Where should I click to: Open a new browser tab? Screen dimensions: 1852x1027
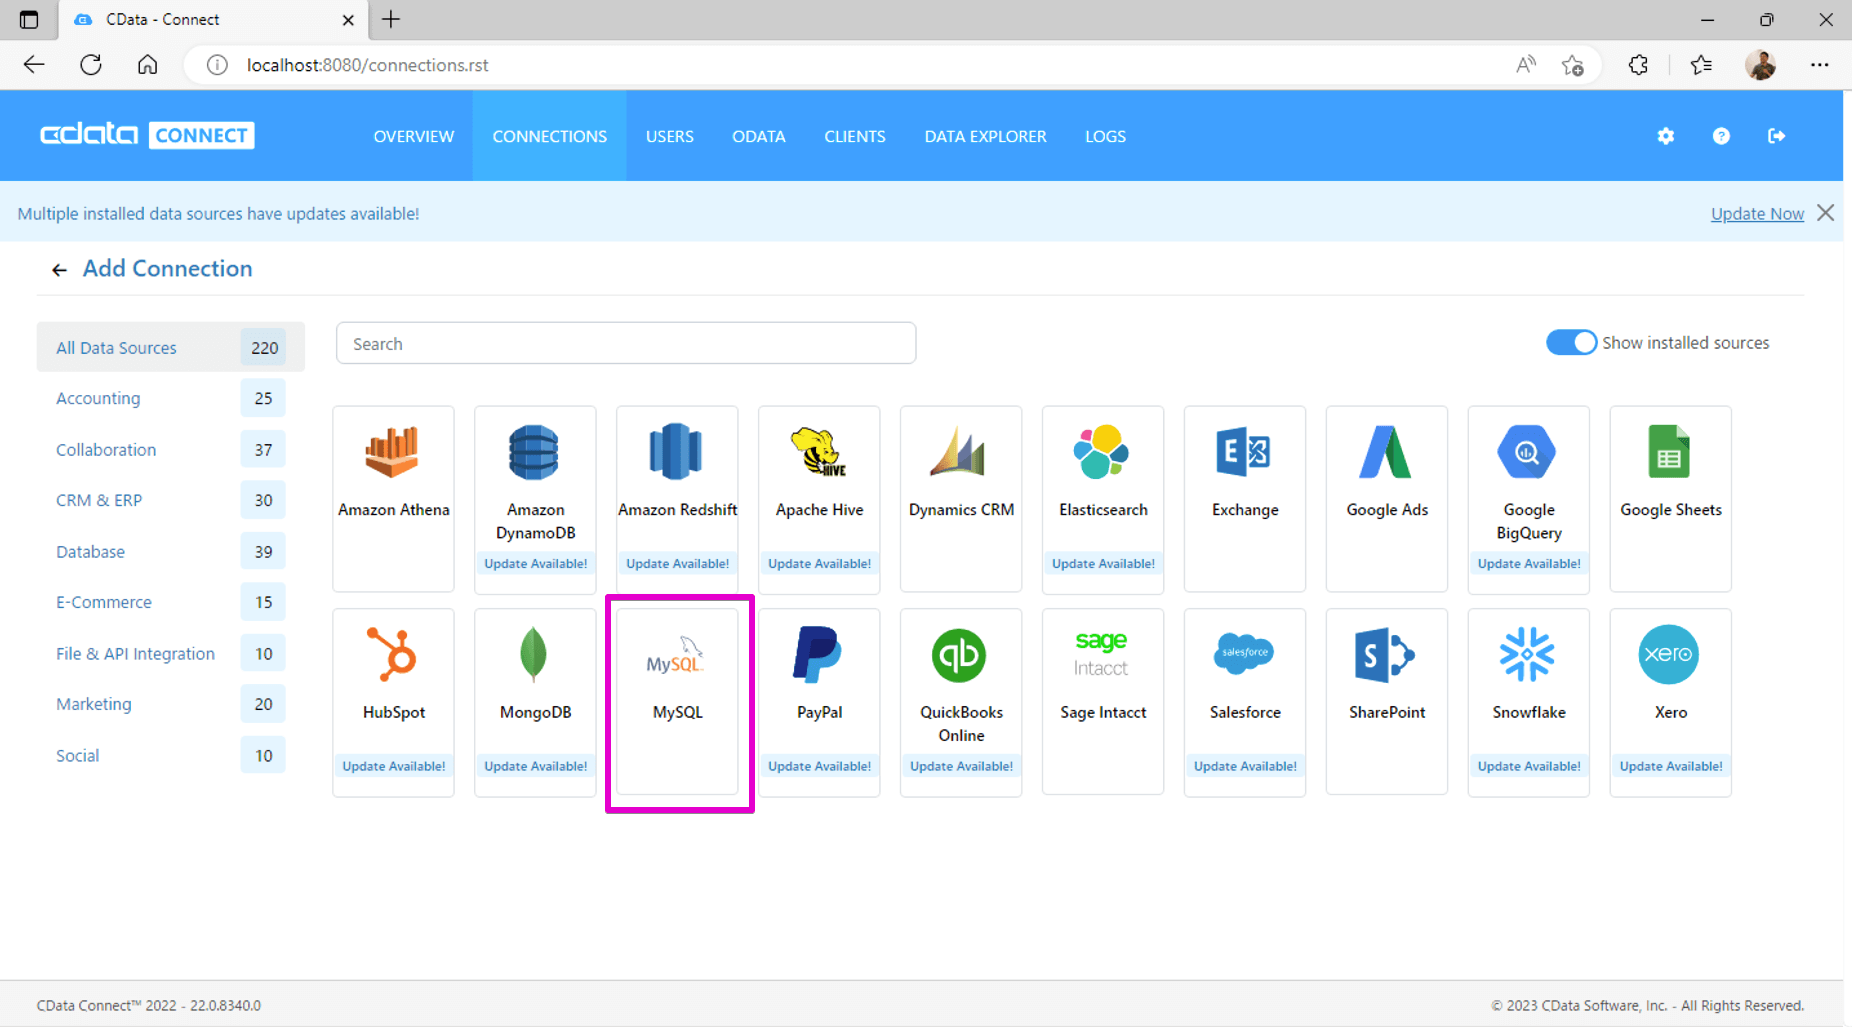pos(391,19)
